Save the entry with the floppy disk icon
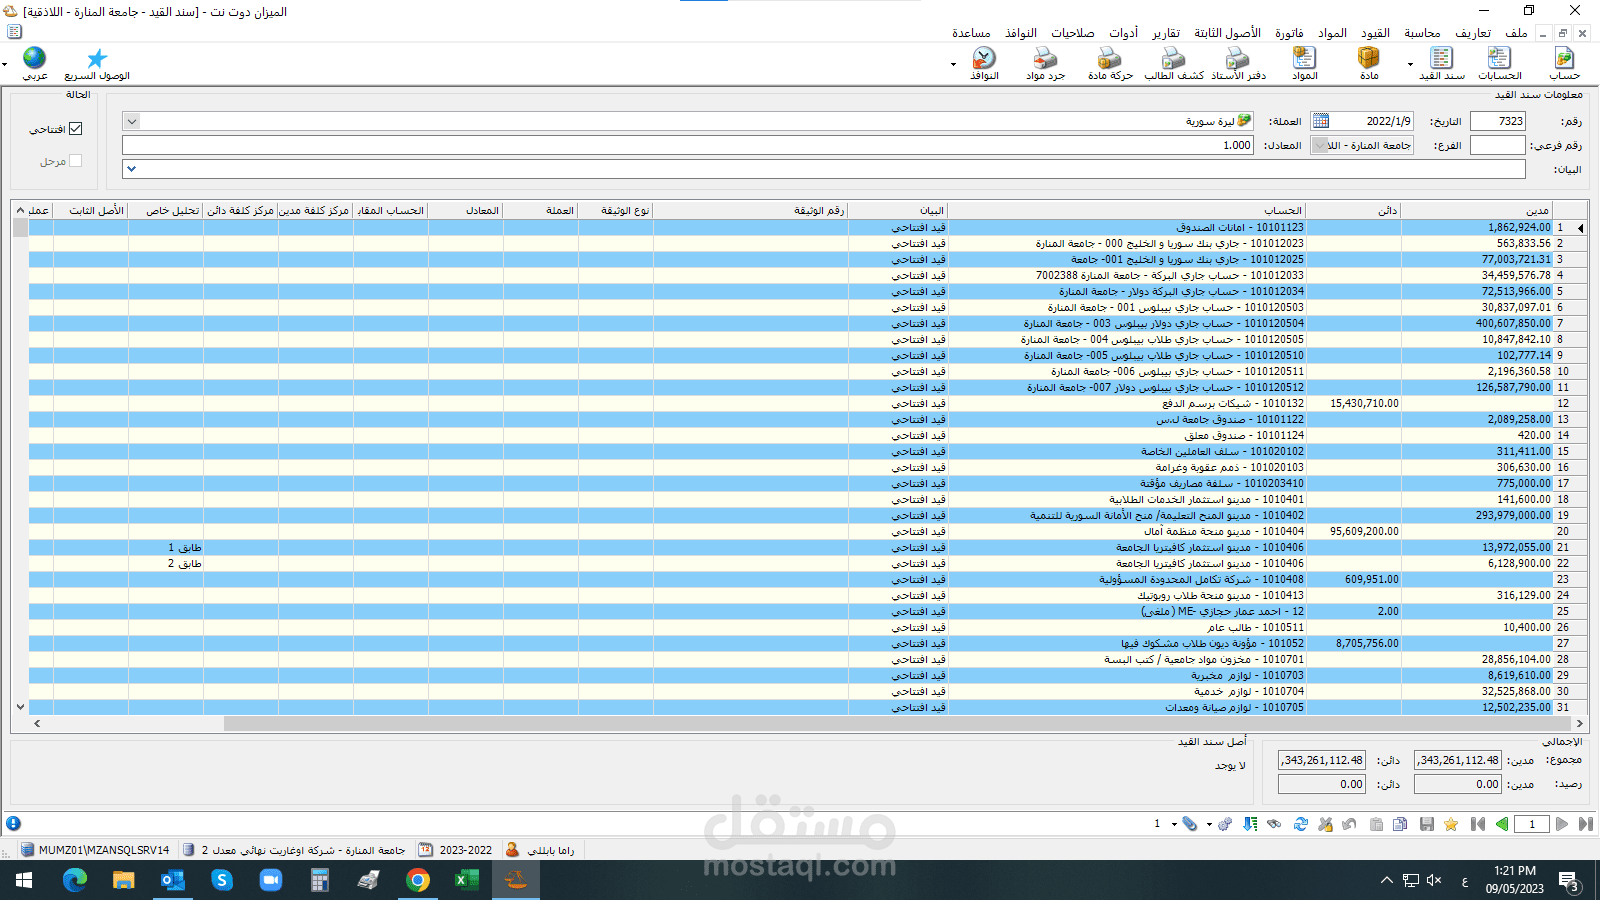The width and height of the screenshot is (1600, 900). coord(1427,824)
